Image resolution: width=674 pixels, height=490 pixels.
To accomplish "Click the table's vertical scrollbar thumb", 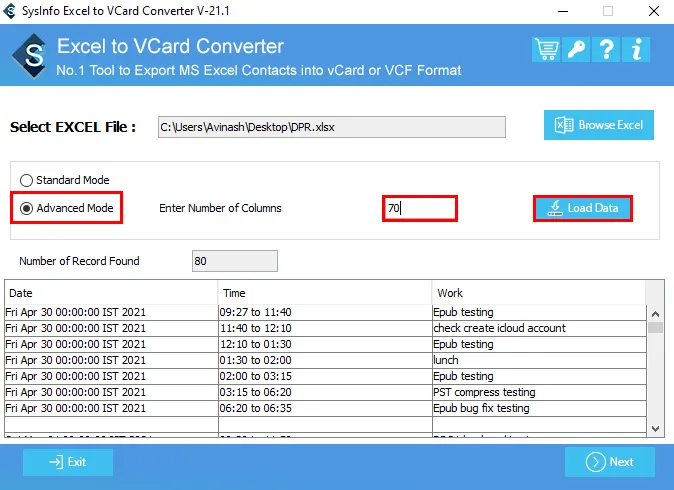I will pos(656,328).
